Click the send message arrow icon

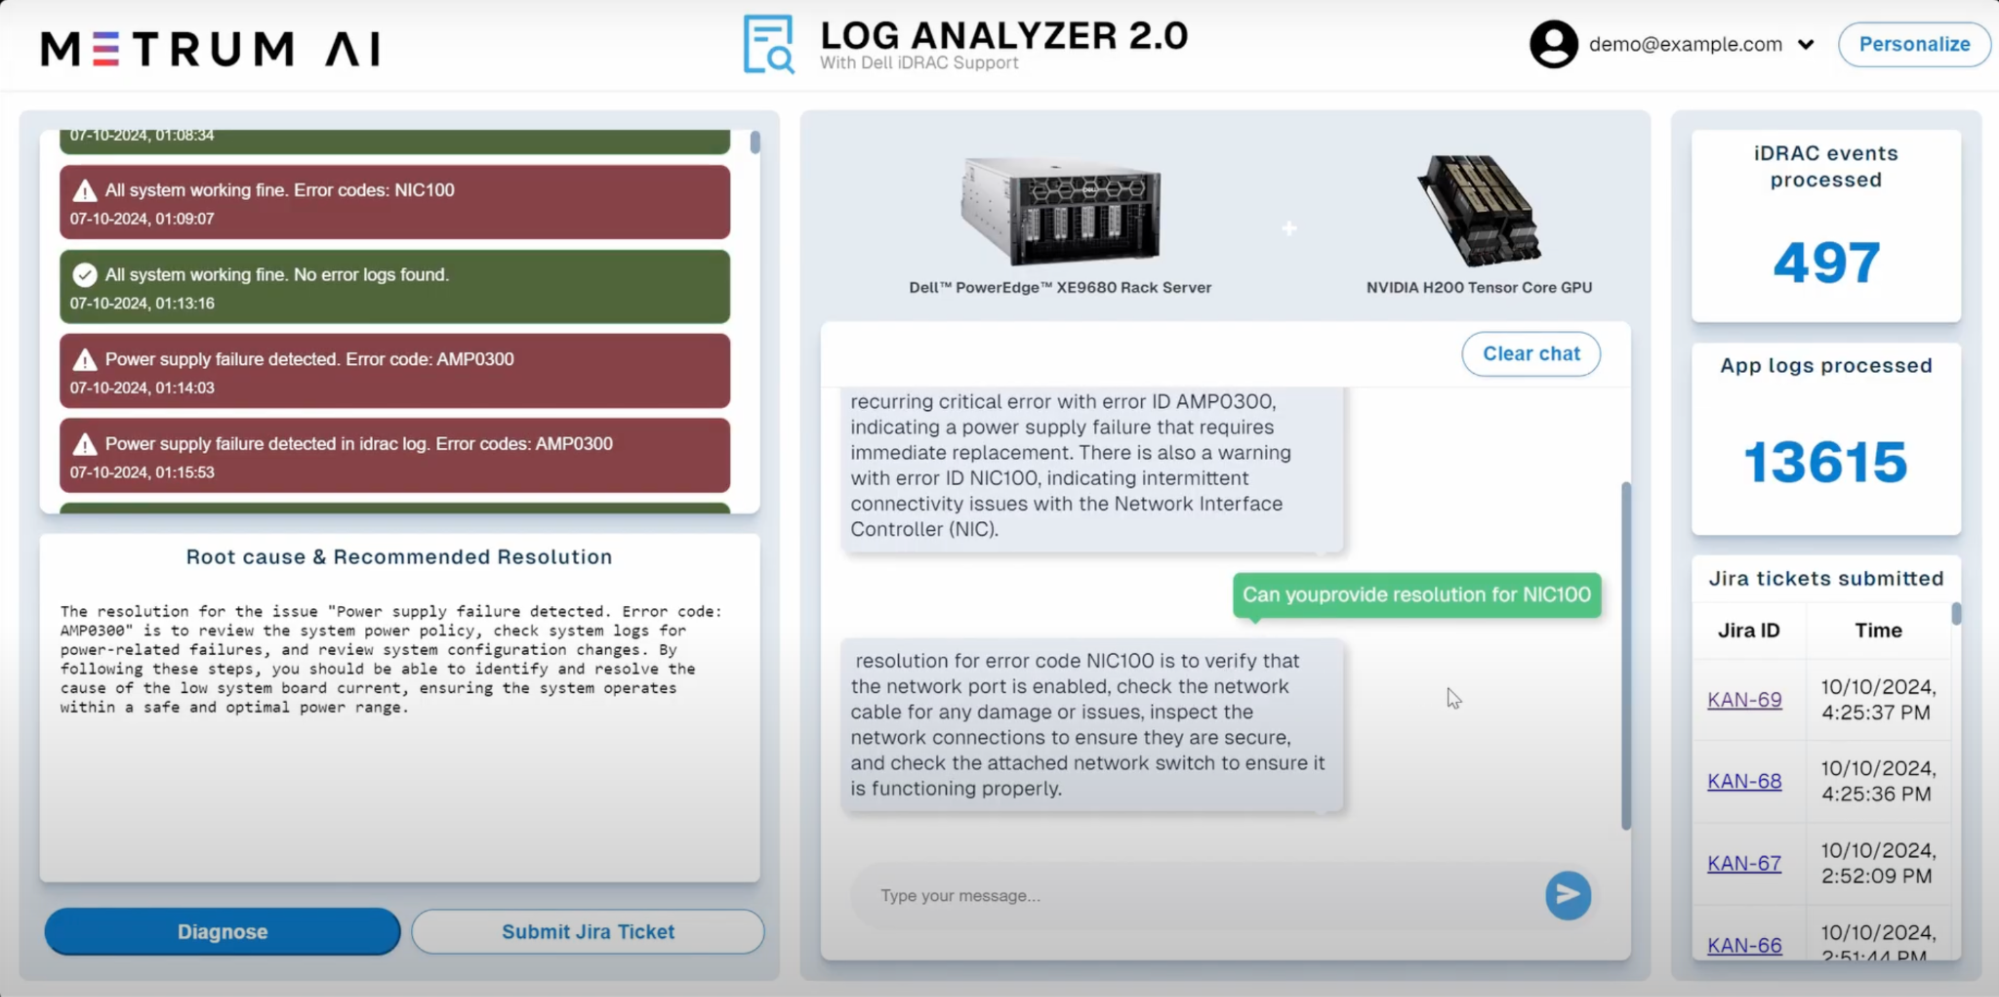pos(1568,895)
